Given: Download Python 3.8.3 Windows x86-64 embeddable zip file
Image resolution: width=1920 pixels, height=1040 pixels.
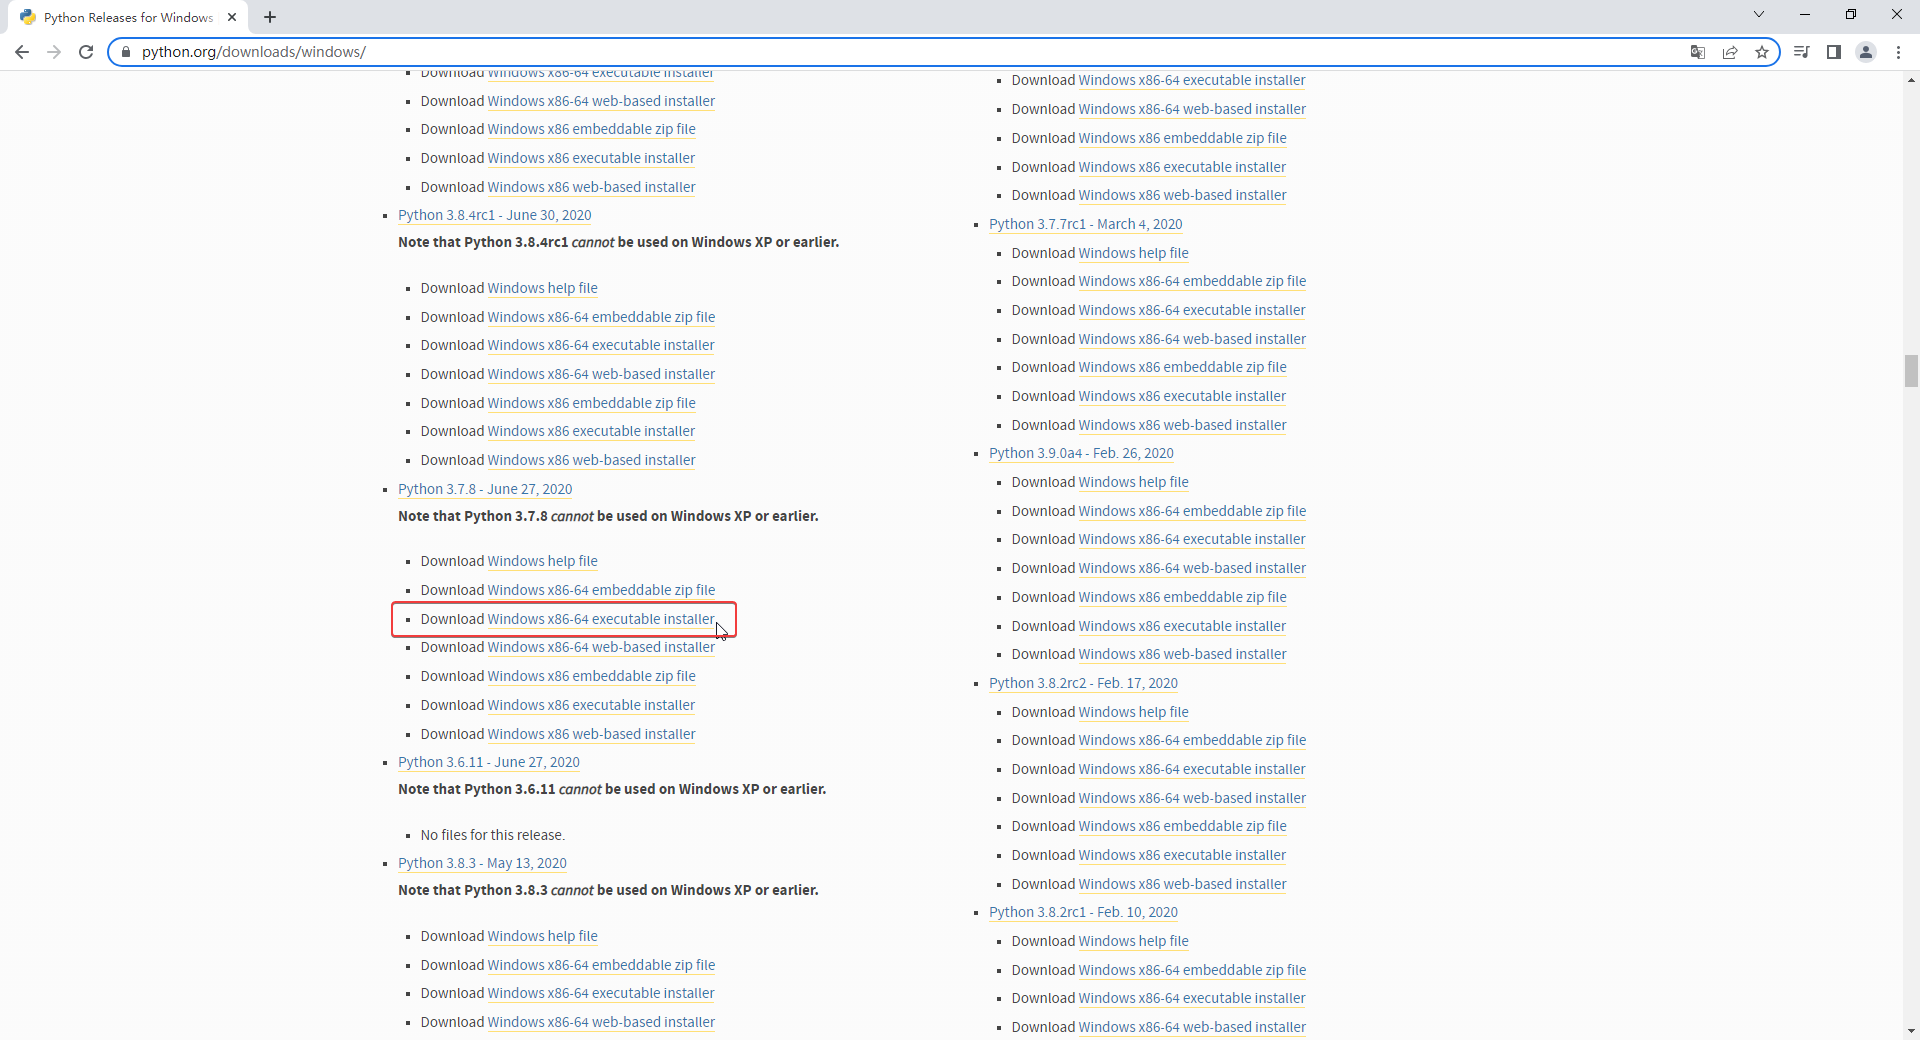Looking at the screenshot, I should (601, 965).
